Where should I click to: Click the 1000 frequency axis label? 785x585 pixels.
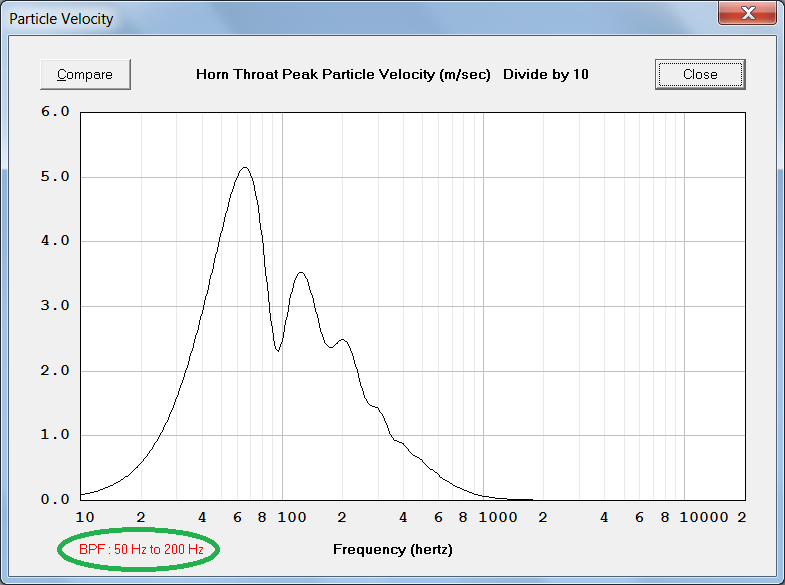pyautogui.click(x=498, y=517)
